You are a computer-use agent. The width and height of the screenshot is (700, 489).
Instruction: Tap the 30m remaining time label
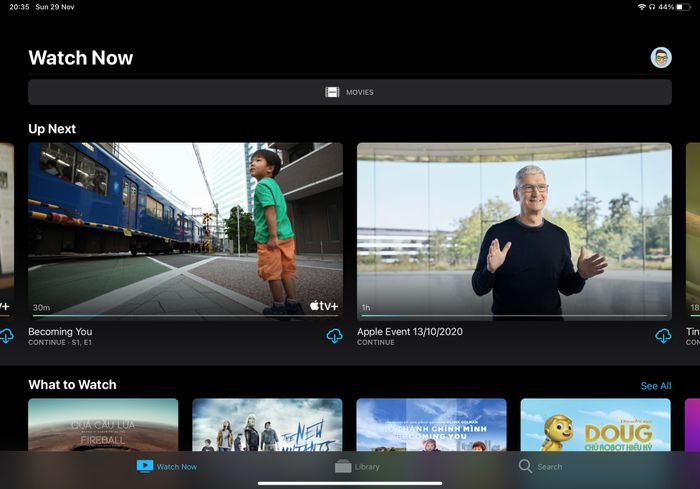click(x=41, y=307)
